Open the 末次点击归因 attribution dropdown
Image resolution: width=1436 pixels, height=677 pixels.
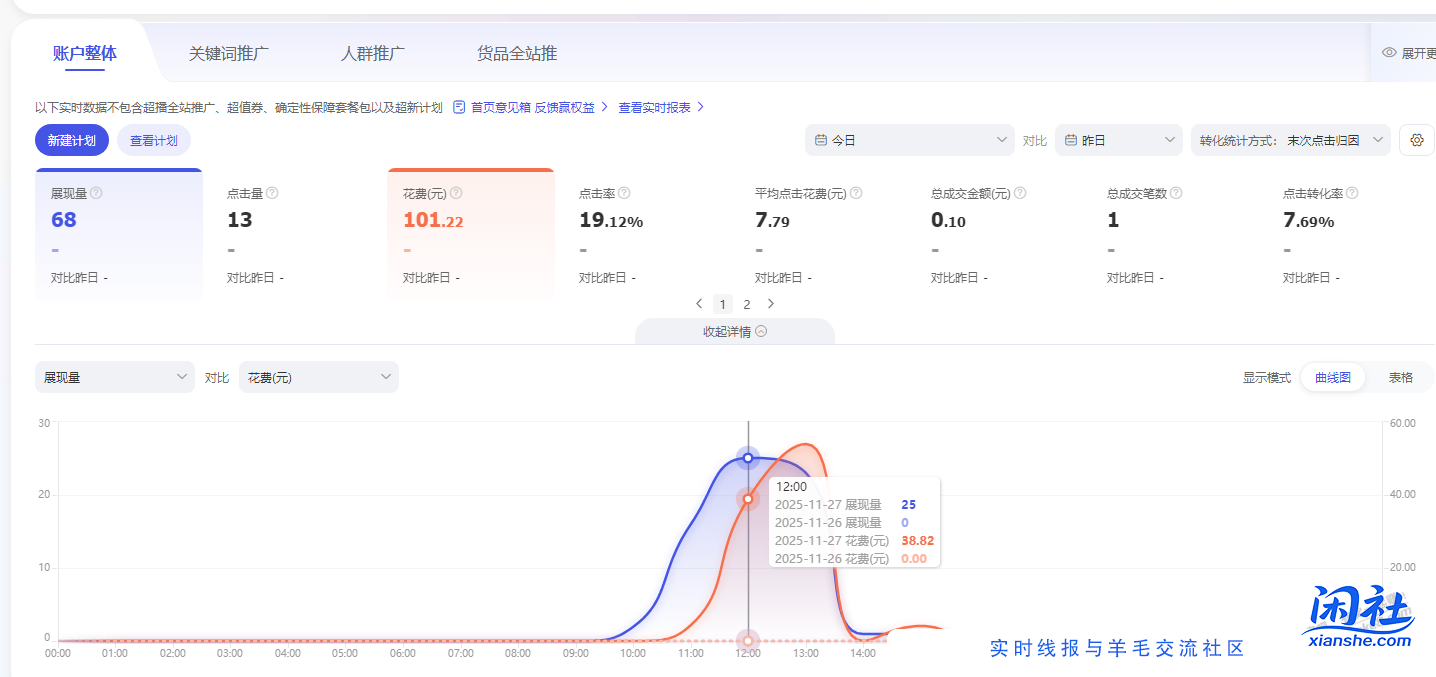(x=1290, y=140)
